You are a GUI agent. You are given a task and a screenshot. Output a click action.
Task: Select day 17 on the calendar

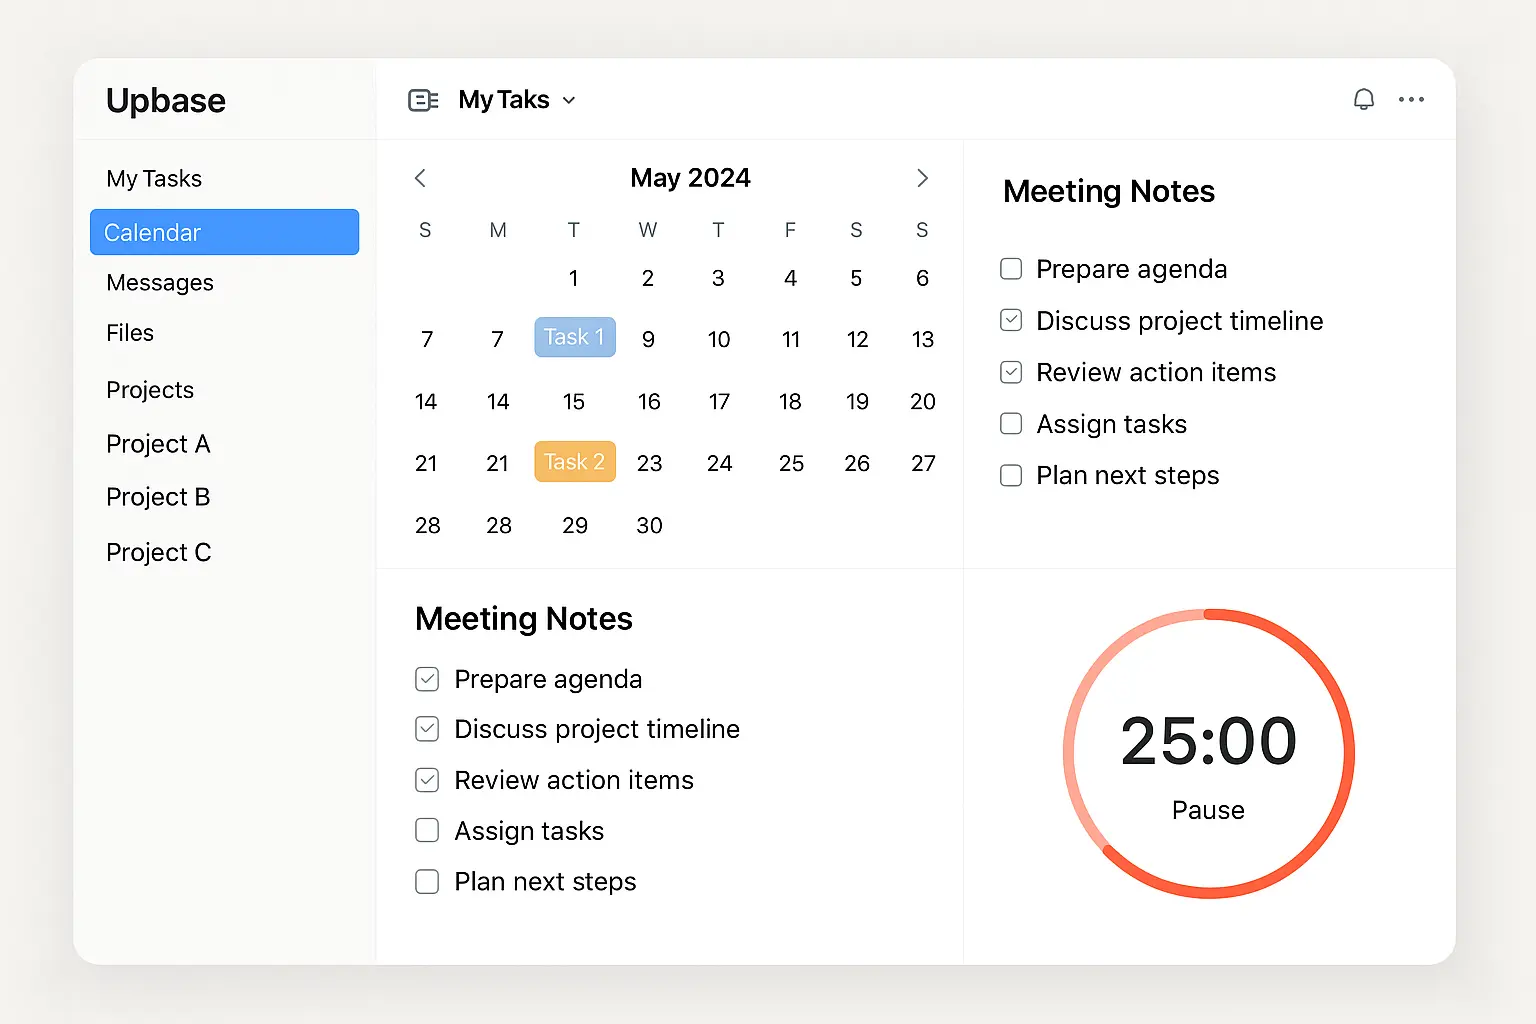(719, 402)
